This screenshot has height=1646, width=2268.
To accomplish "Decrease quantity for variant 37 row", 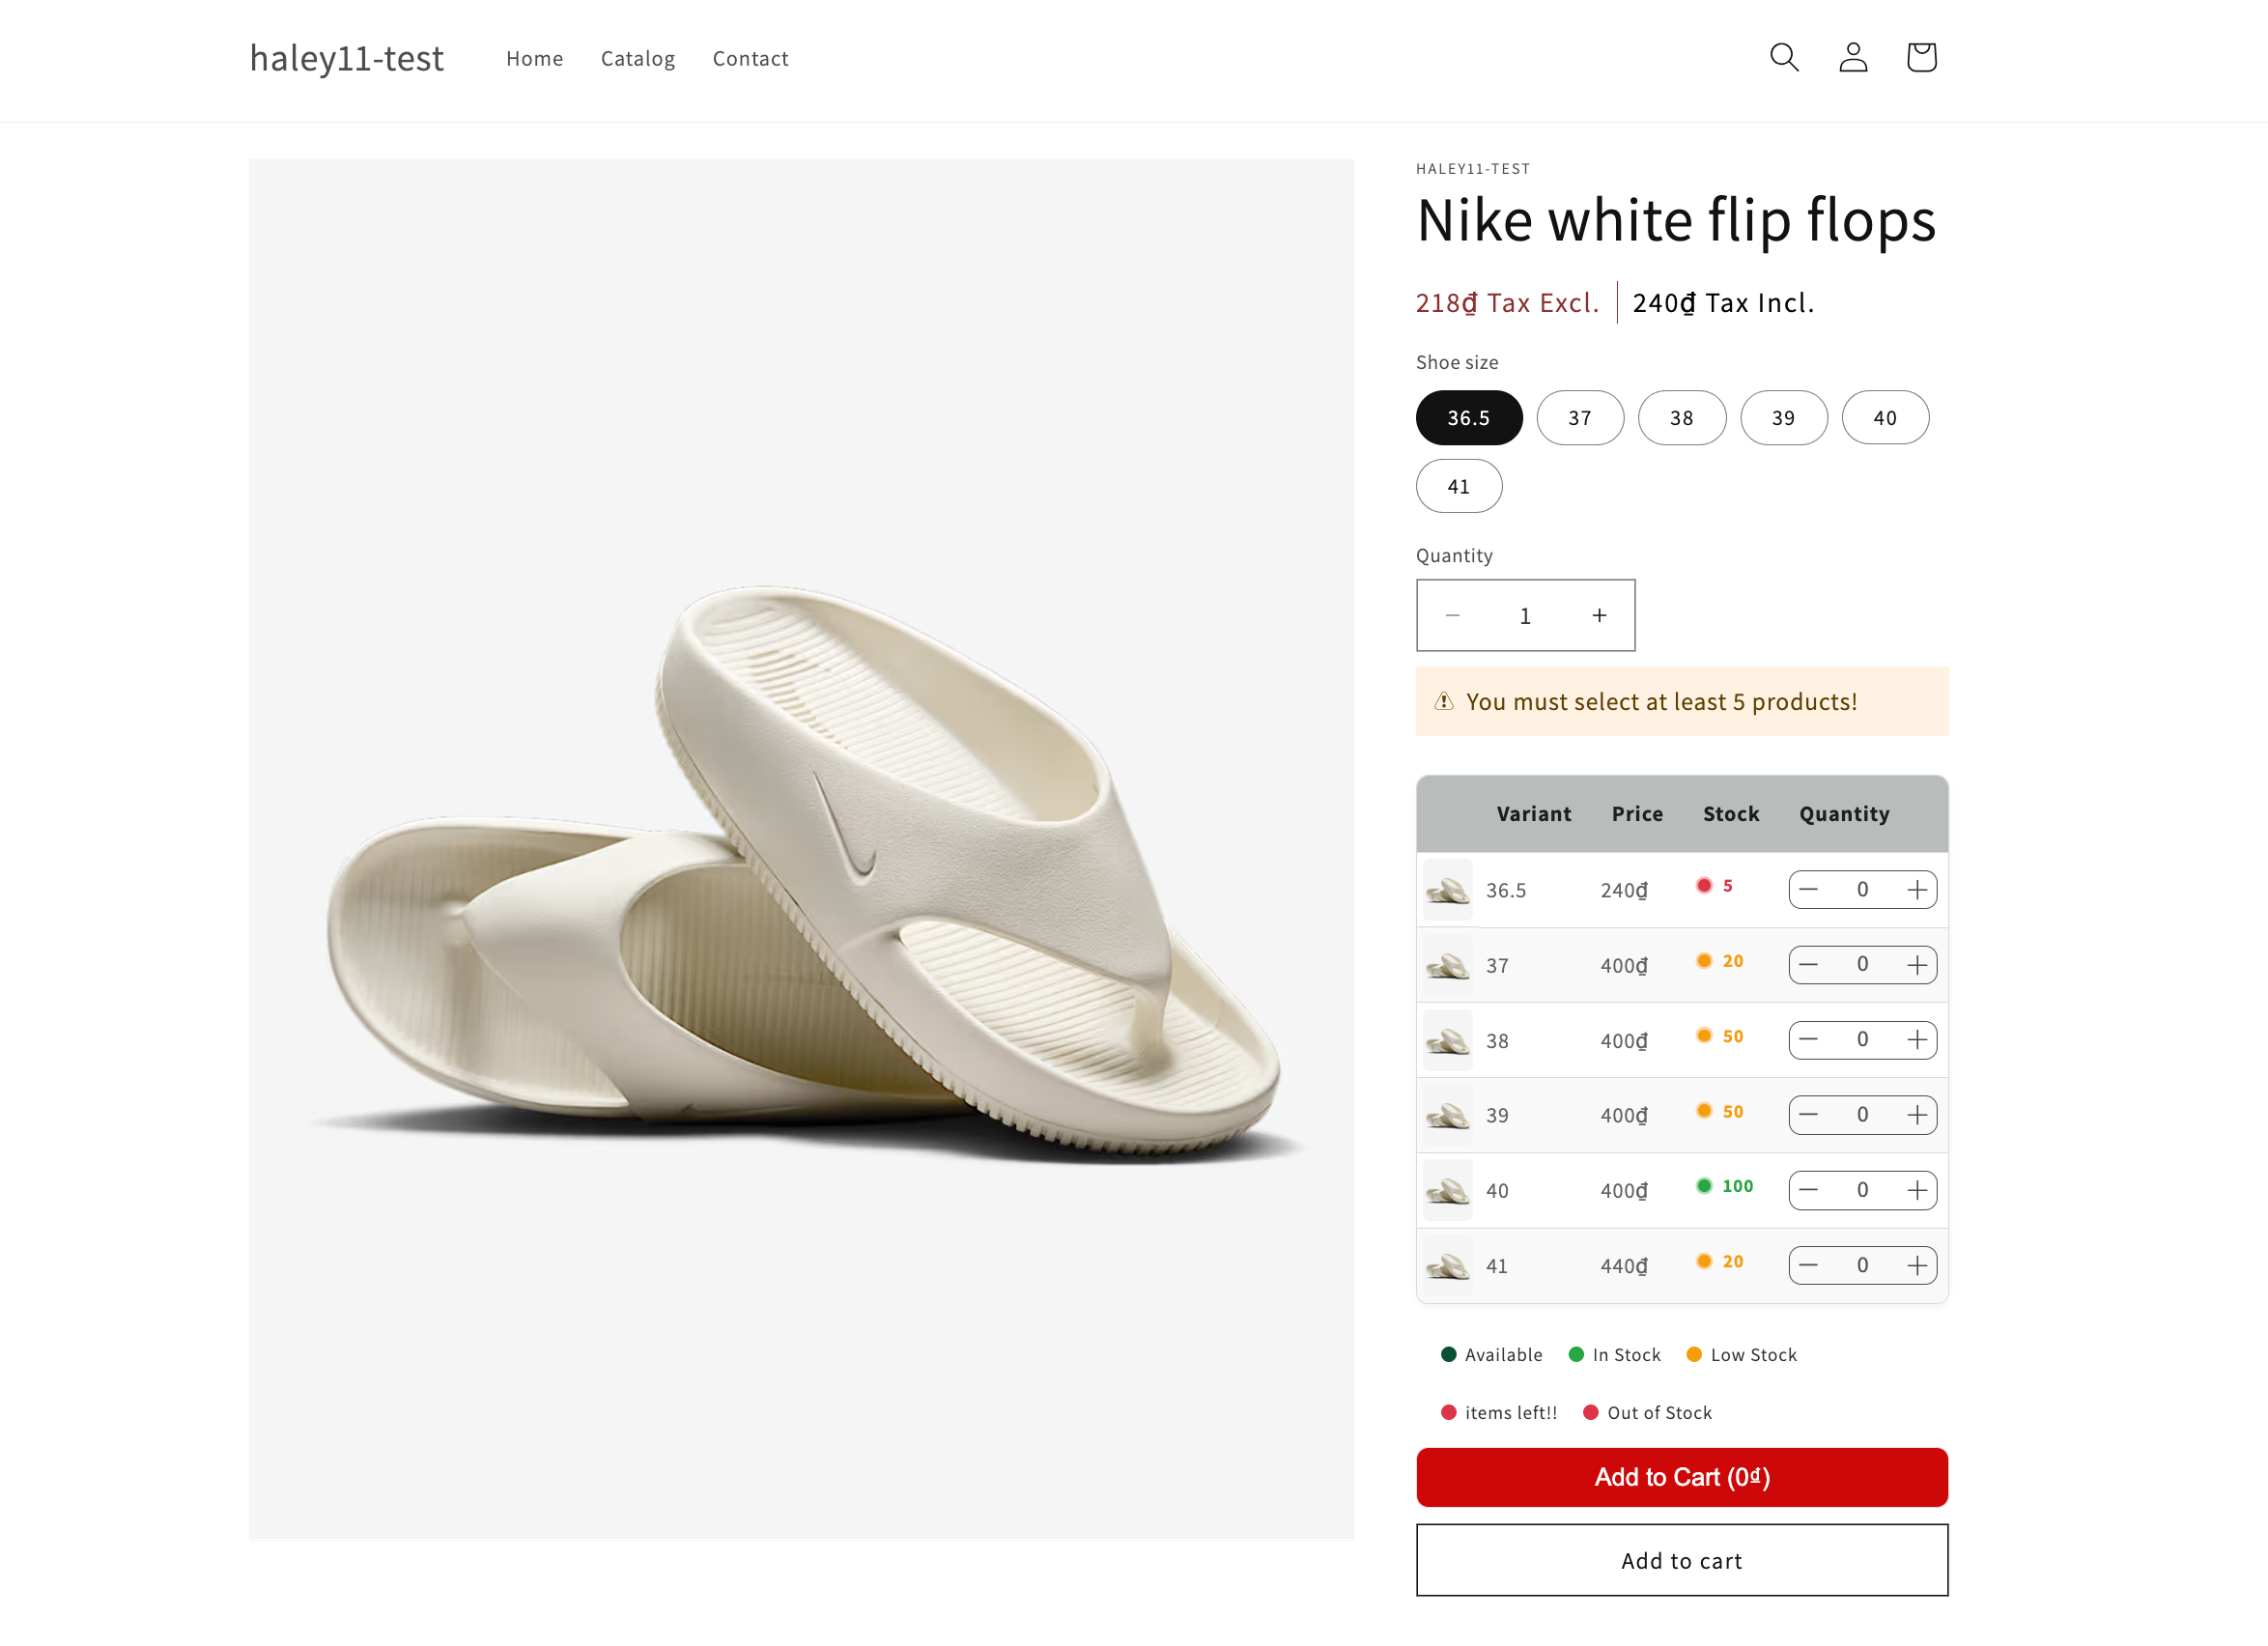I will click(1808, 965).
